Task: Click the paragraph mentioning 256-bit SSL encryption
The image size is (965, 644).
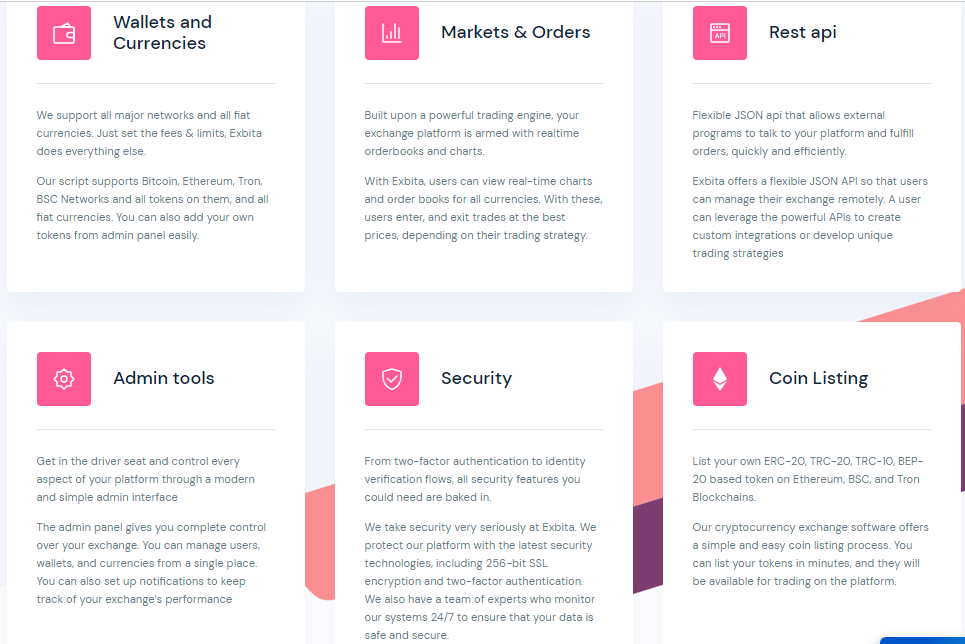Action: (x=481, y=581)
